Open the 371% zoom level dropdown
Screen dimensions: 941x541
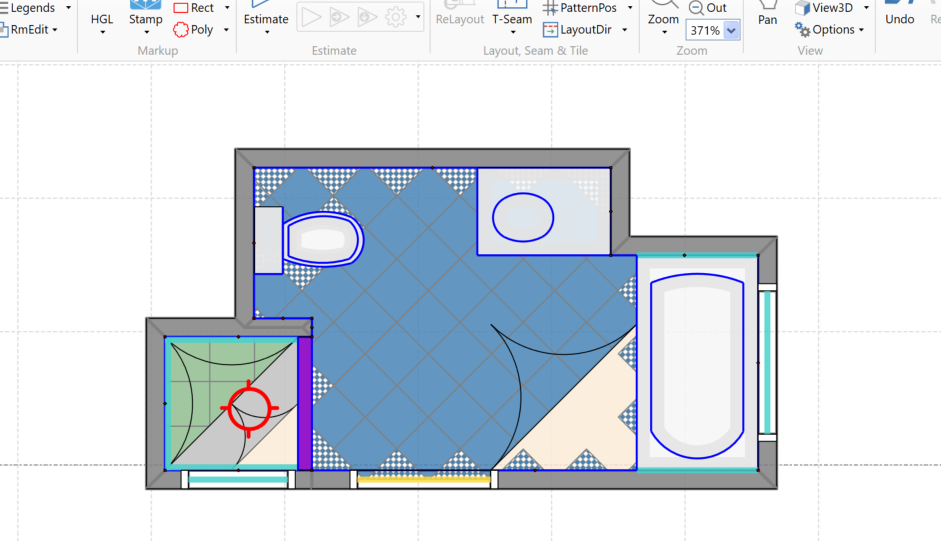click(x=731, y=31)
